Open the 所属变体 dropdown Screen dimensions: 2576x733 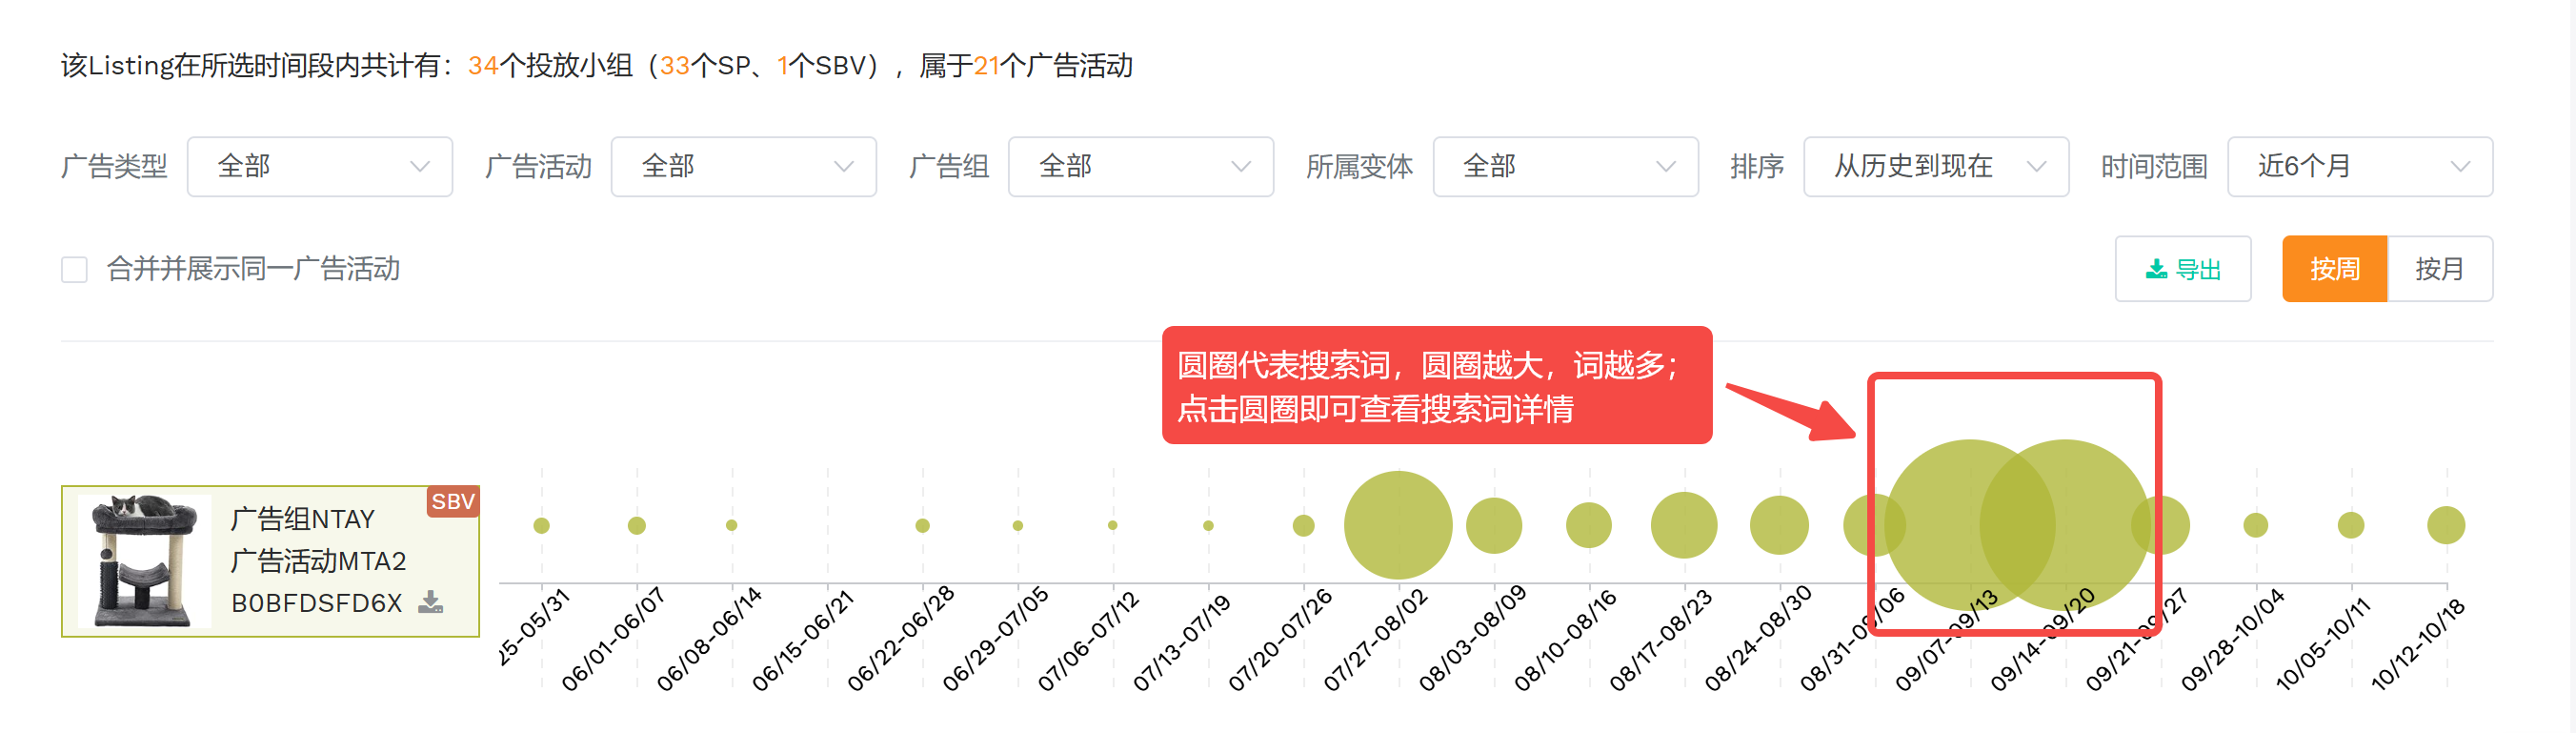[x=1564, y=166]
